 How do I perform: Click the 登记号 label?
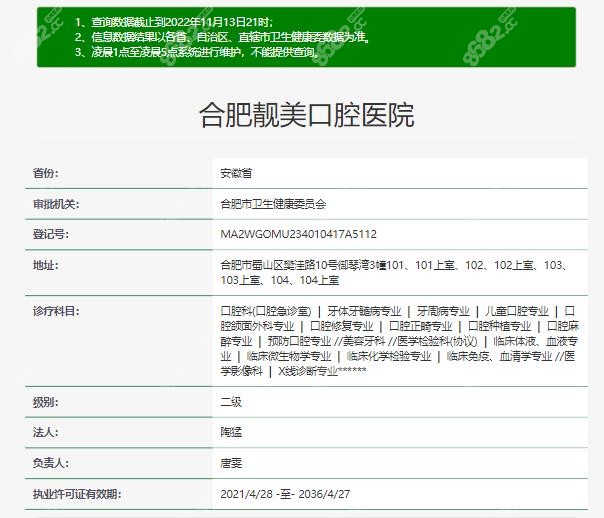point(50,234)
